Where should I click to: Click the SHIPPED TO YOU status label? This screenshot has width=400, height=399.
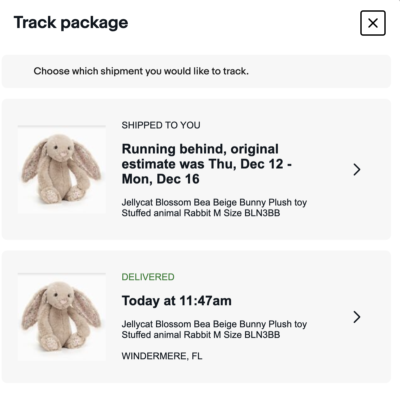(x=161, y=125)
